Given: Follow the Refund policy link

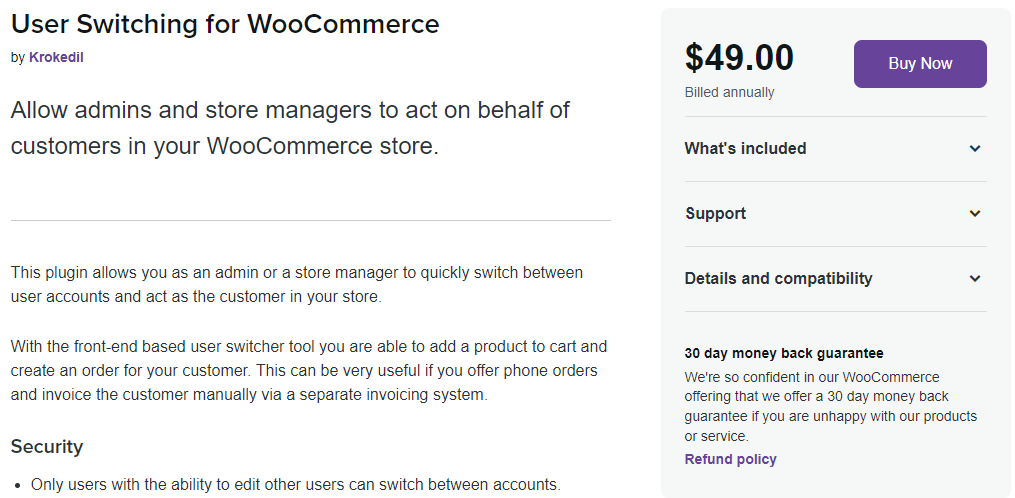Looking at the screenshot, I should (730, 460).
